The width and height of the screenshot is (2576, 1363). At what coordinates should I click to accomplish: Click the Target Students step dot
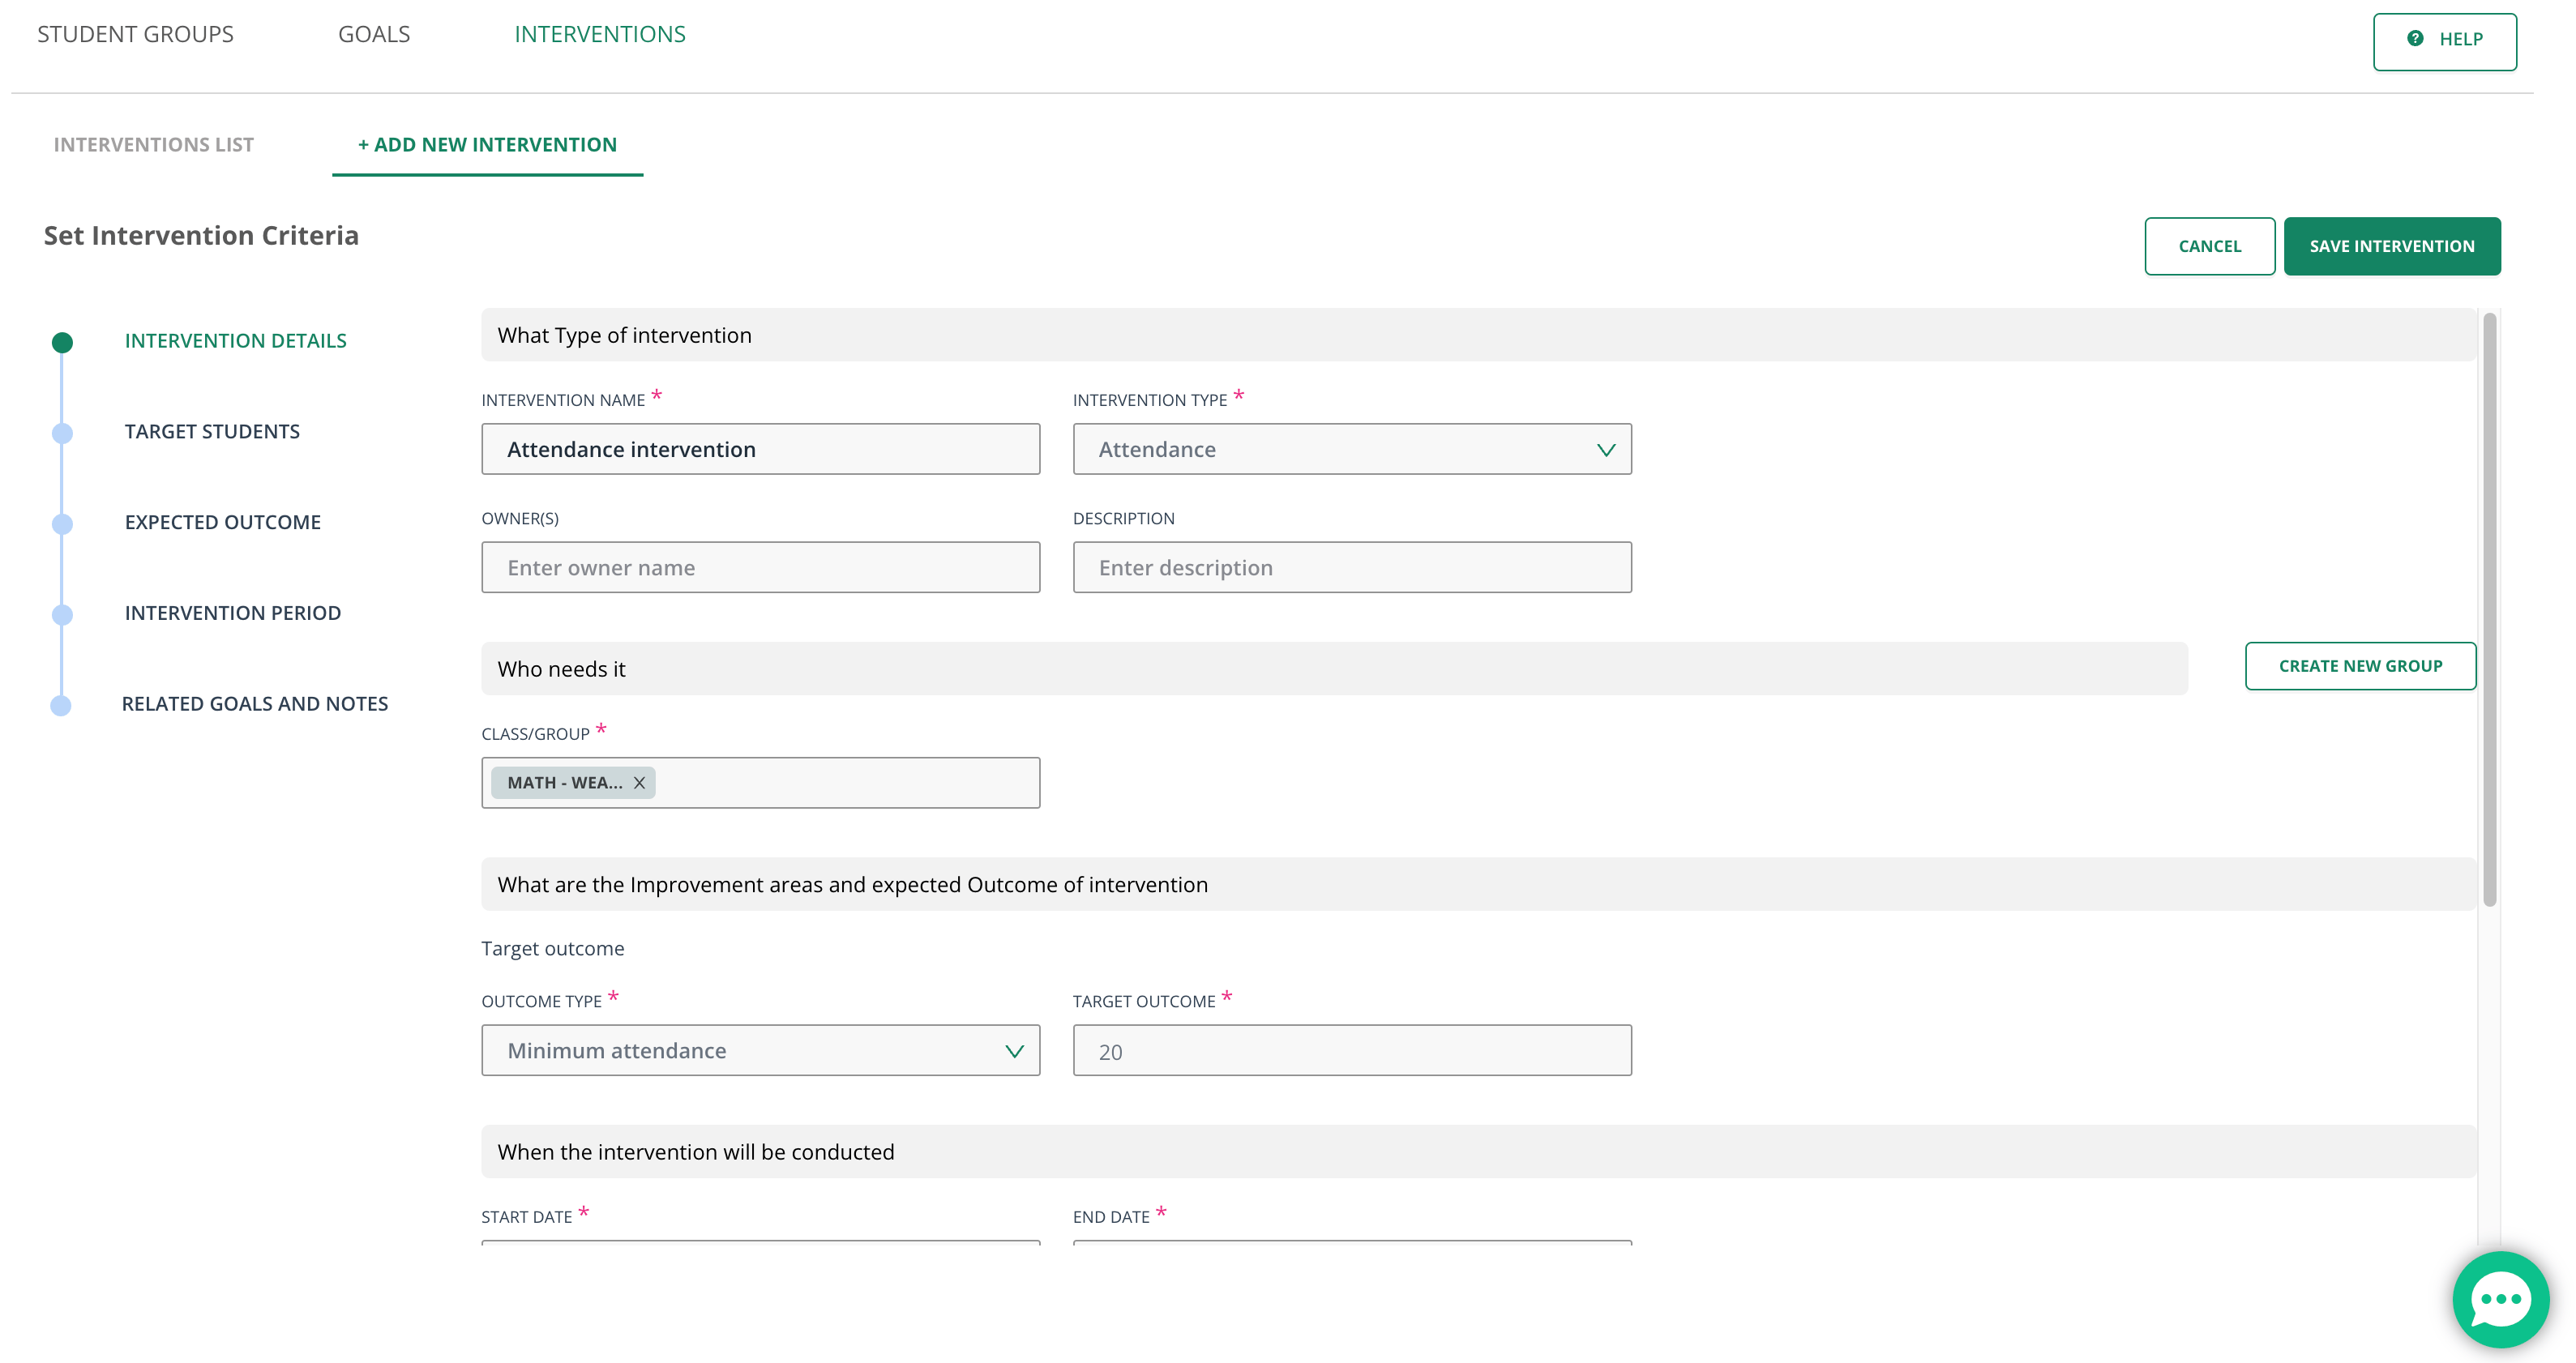62,433
